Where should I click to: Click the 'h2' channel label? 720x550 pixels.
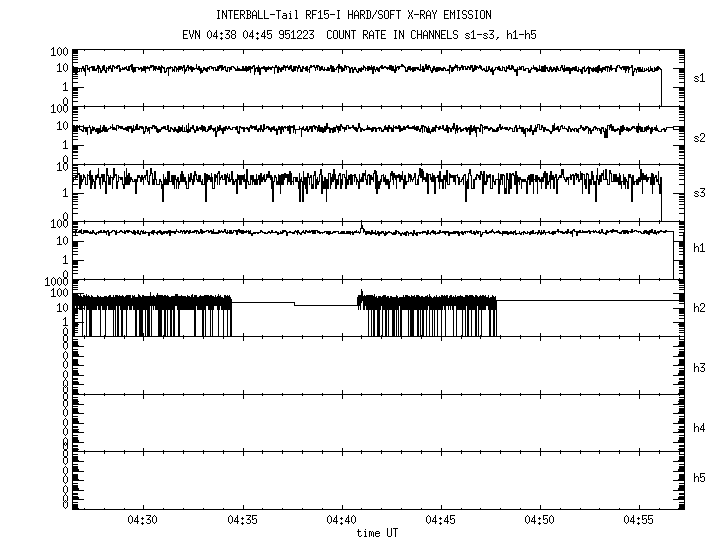click(699, 308)
